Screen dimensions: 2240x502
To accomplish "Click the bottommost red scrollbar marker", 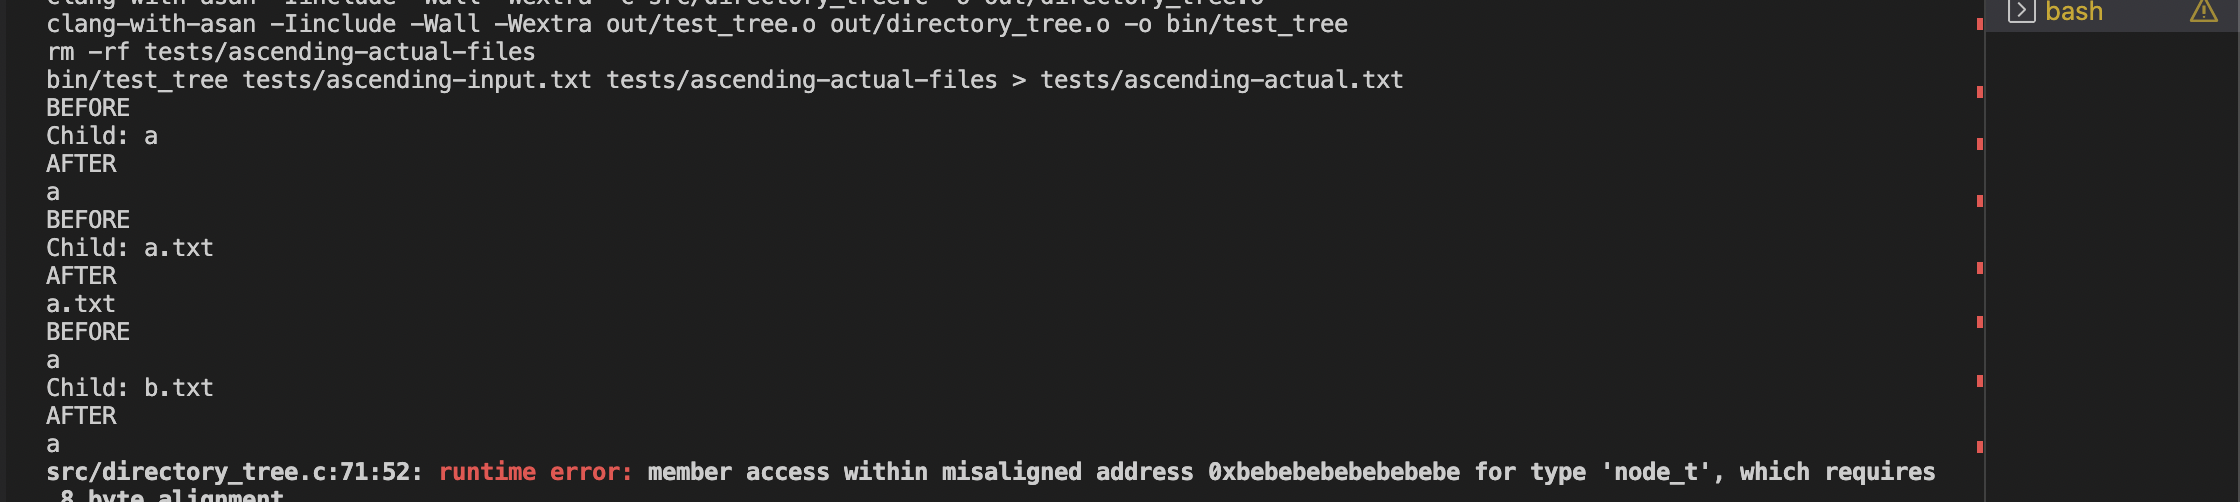I will pos(1979,447).
